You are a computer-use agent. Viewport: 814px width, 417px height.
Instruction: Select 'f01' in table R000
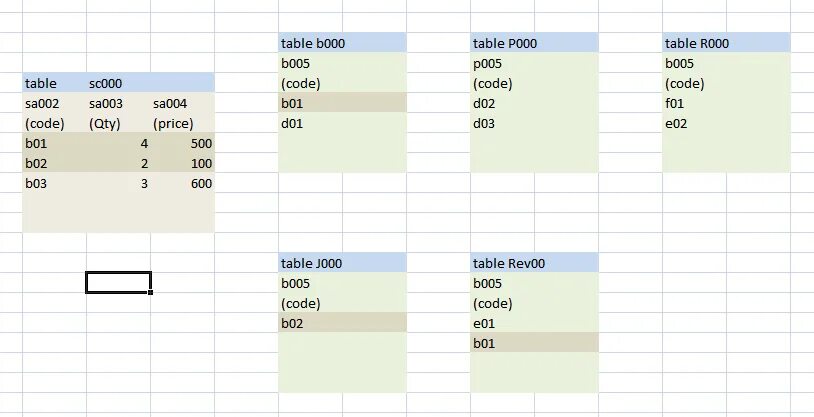pyautogui.click(x=726, y=103)
